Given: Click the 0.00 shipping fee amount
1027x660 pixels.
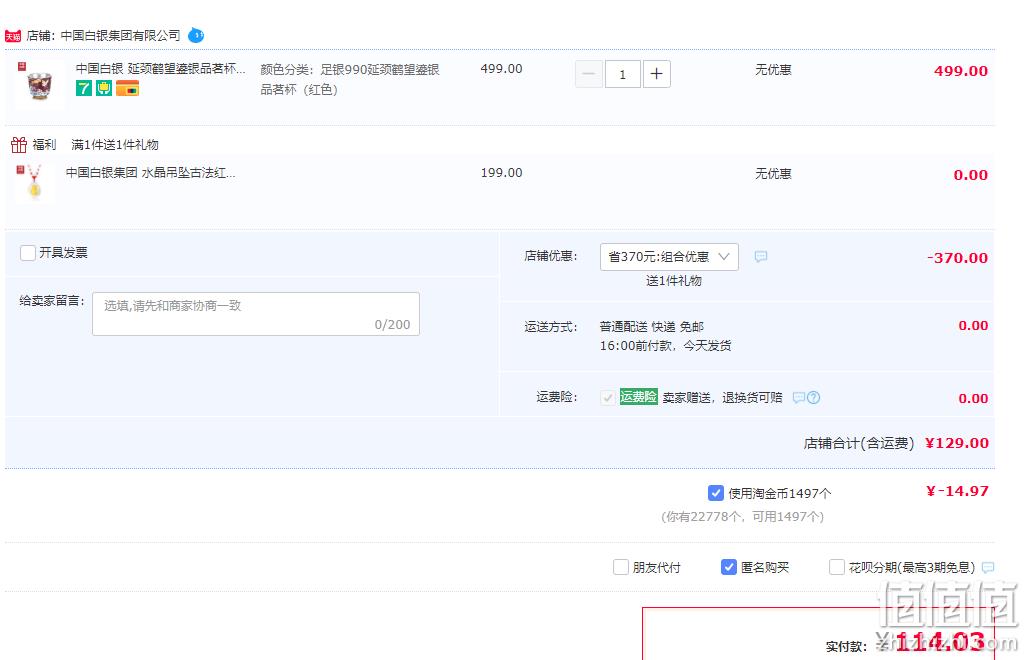Looking at the screenshot, I should click(973, 325).
